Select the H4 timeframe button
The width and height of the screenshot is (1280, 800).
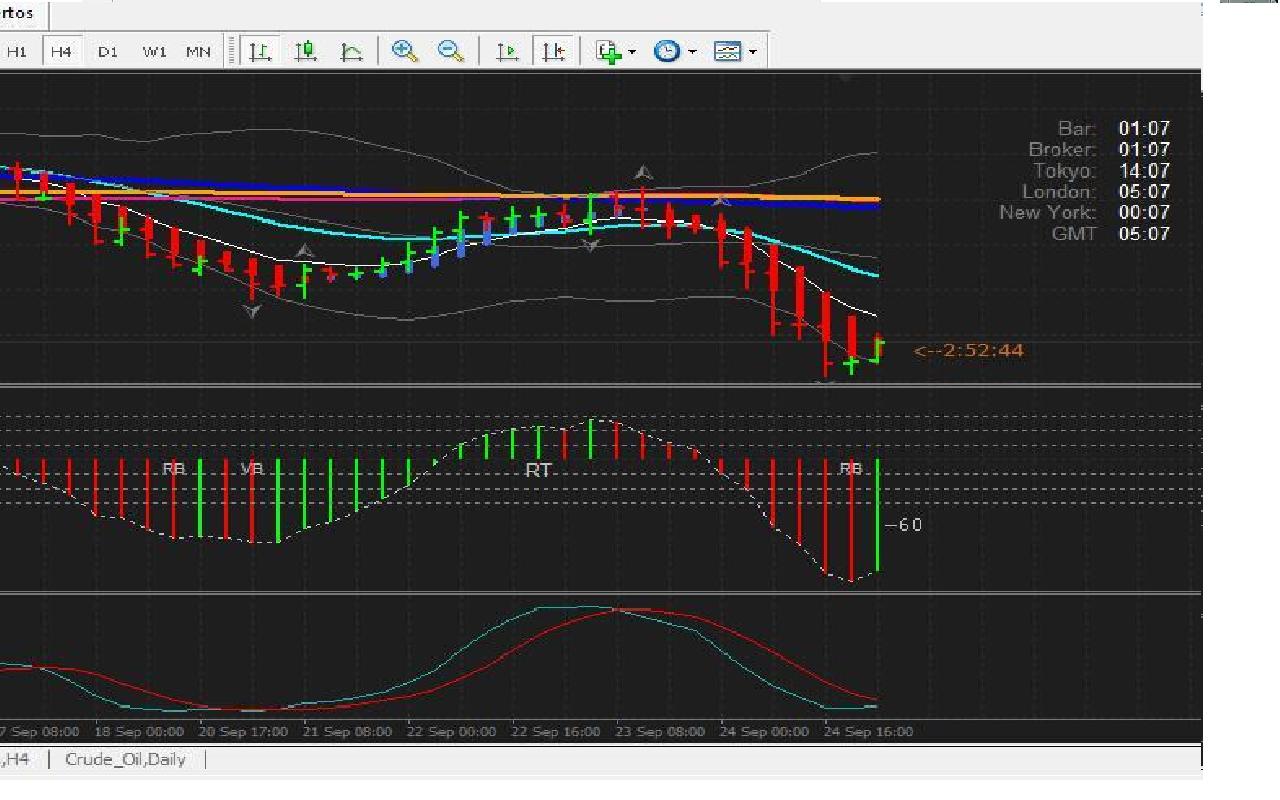coord(61,52)
